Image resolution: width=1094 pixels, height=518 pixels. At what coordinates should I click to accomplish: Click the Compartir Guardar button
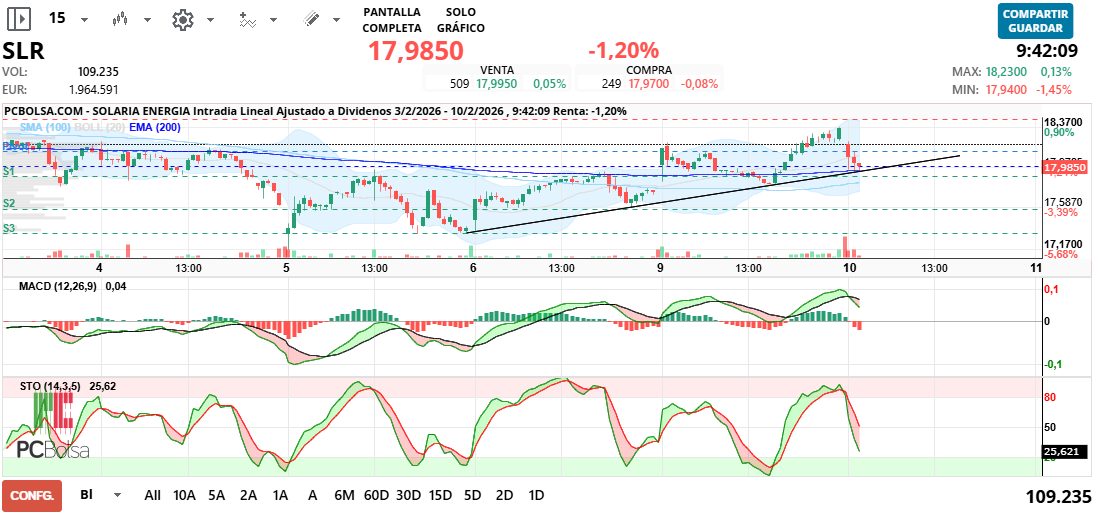coord(1035,21)
